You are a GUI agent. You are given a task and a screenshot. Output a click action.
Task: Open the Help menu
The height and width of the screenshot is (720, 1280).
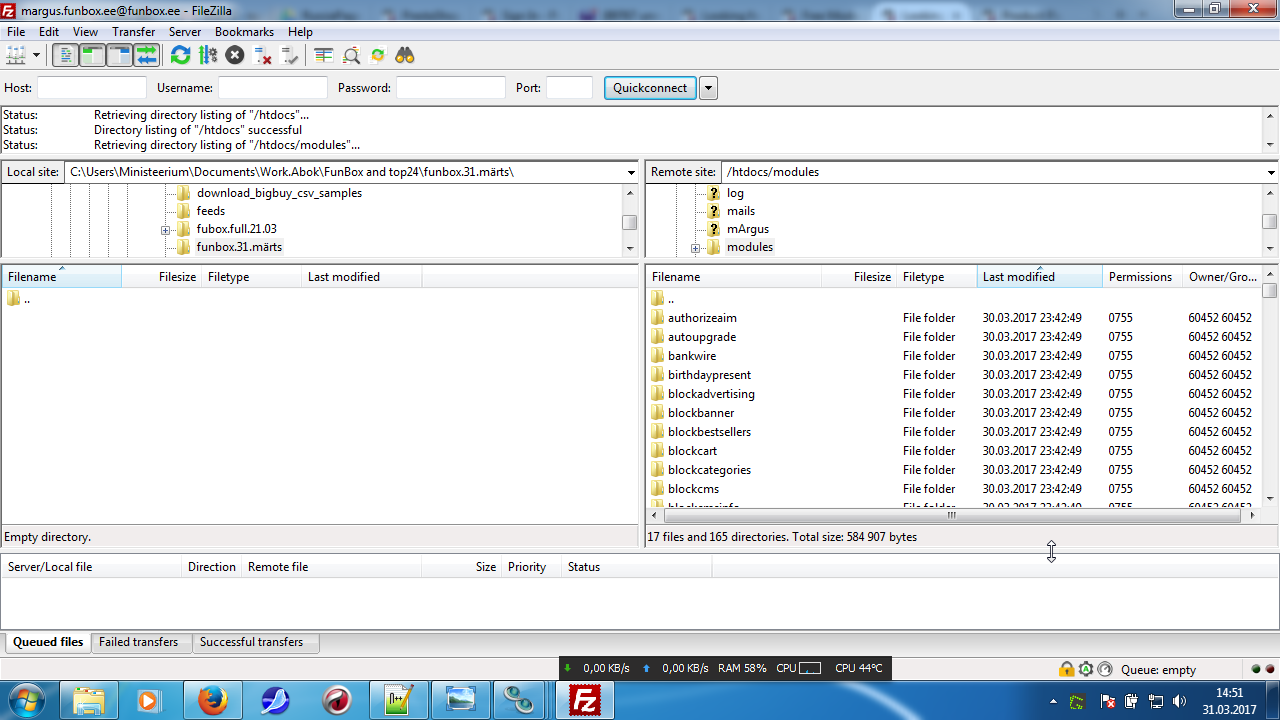pyautogui.click(x=300, y=32)
